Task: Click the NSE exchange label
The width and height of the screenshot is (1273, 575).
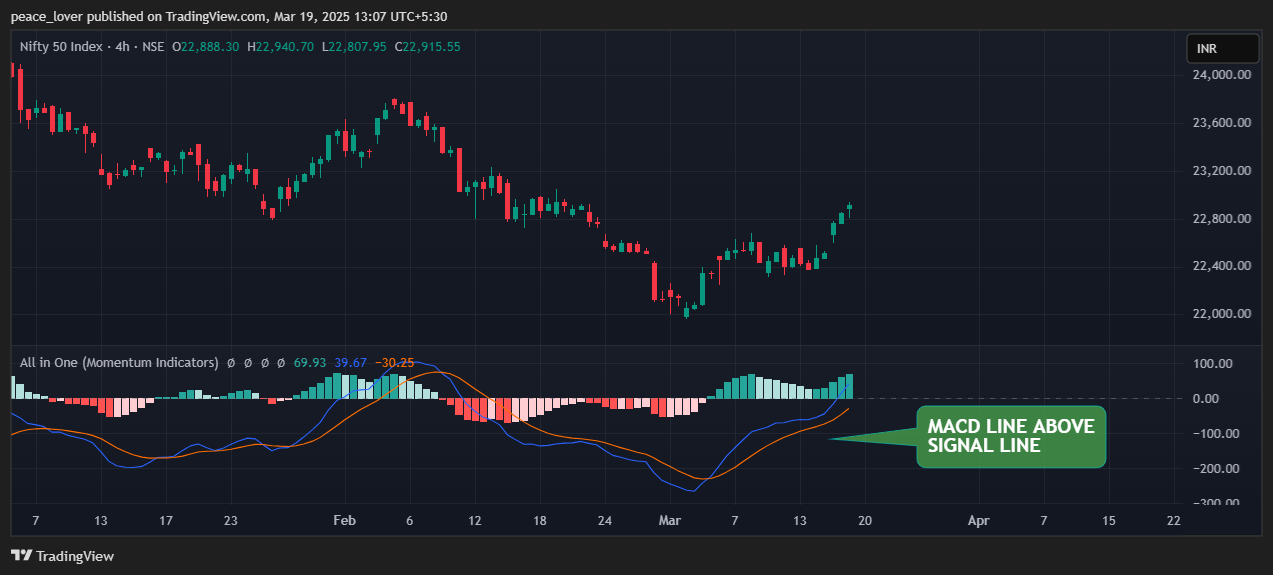Action: click(153, 47)
